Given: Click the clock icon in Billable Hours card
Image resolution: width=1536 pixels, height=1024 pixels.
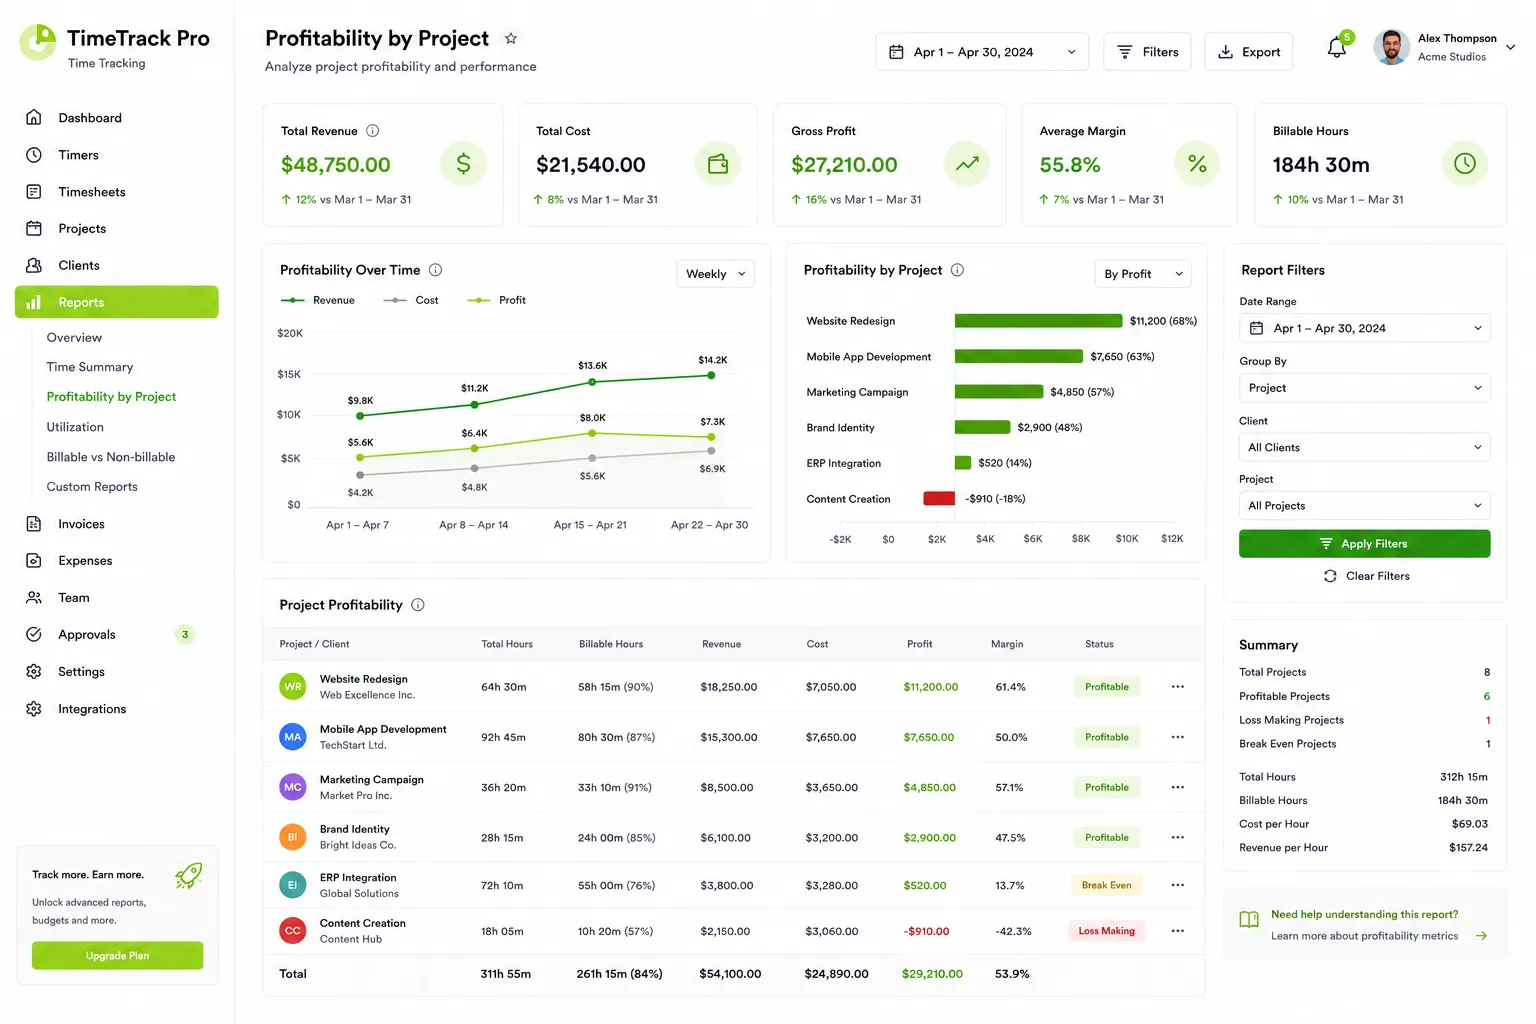Looking at the screenshot, I should pos(1465,164).
